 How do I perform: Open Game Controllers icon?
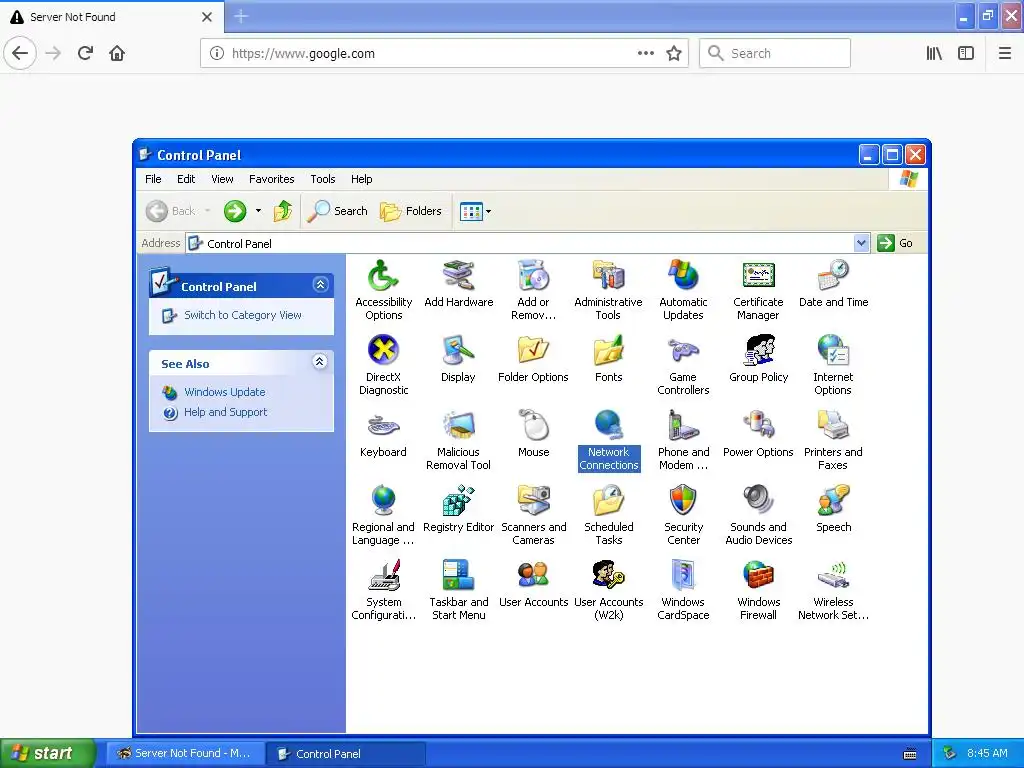pos(683,364)
